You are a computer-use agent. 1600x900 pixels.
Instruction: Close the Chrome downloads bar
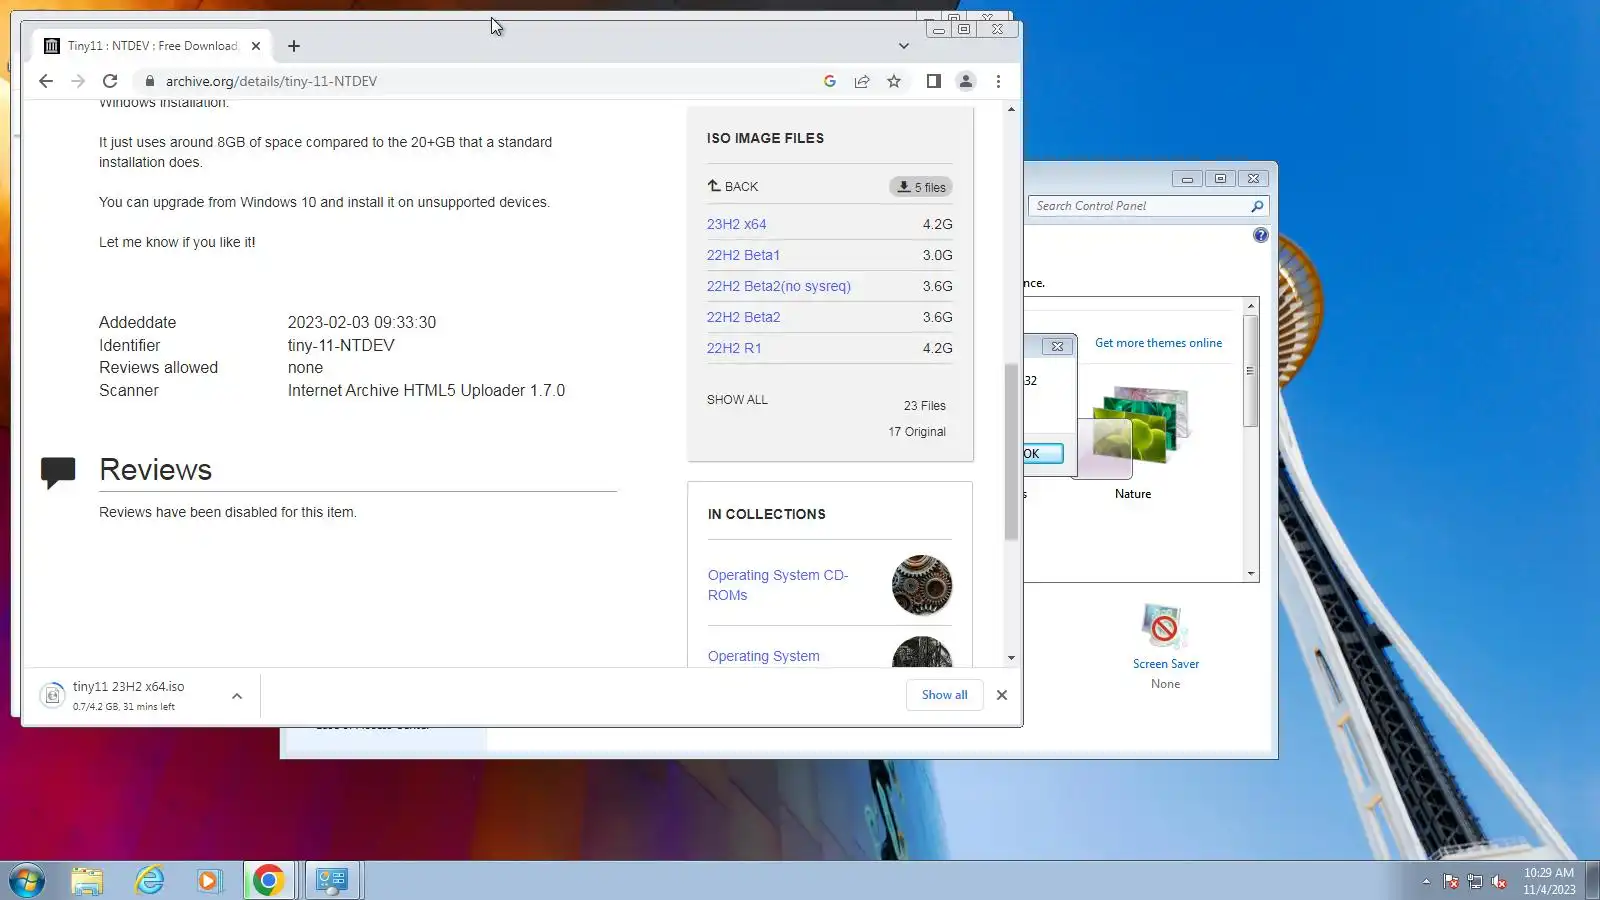[1002, 695]
